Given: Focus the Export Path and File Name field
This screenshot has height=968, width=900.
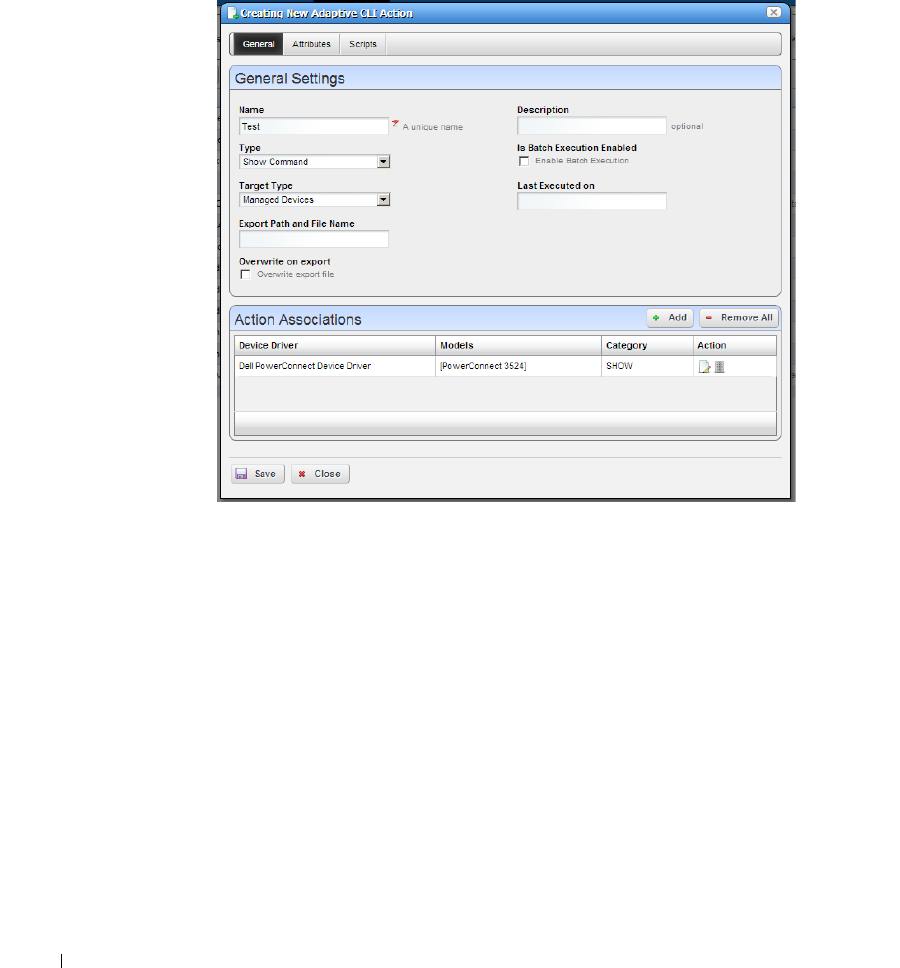Looking at the screenshot, I should (314, 239).
